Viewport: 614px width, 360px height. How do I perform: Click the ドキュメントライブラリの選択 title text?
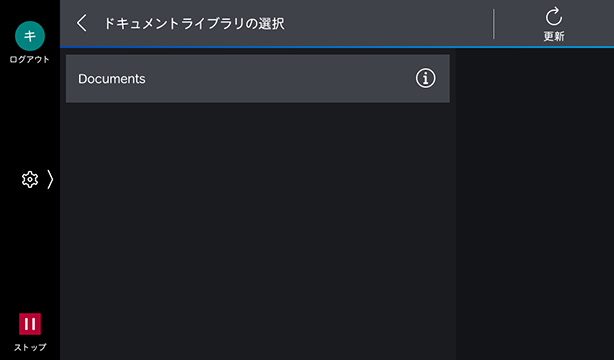coord(194,24)
